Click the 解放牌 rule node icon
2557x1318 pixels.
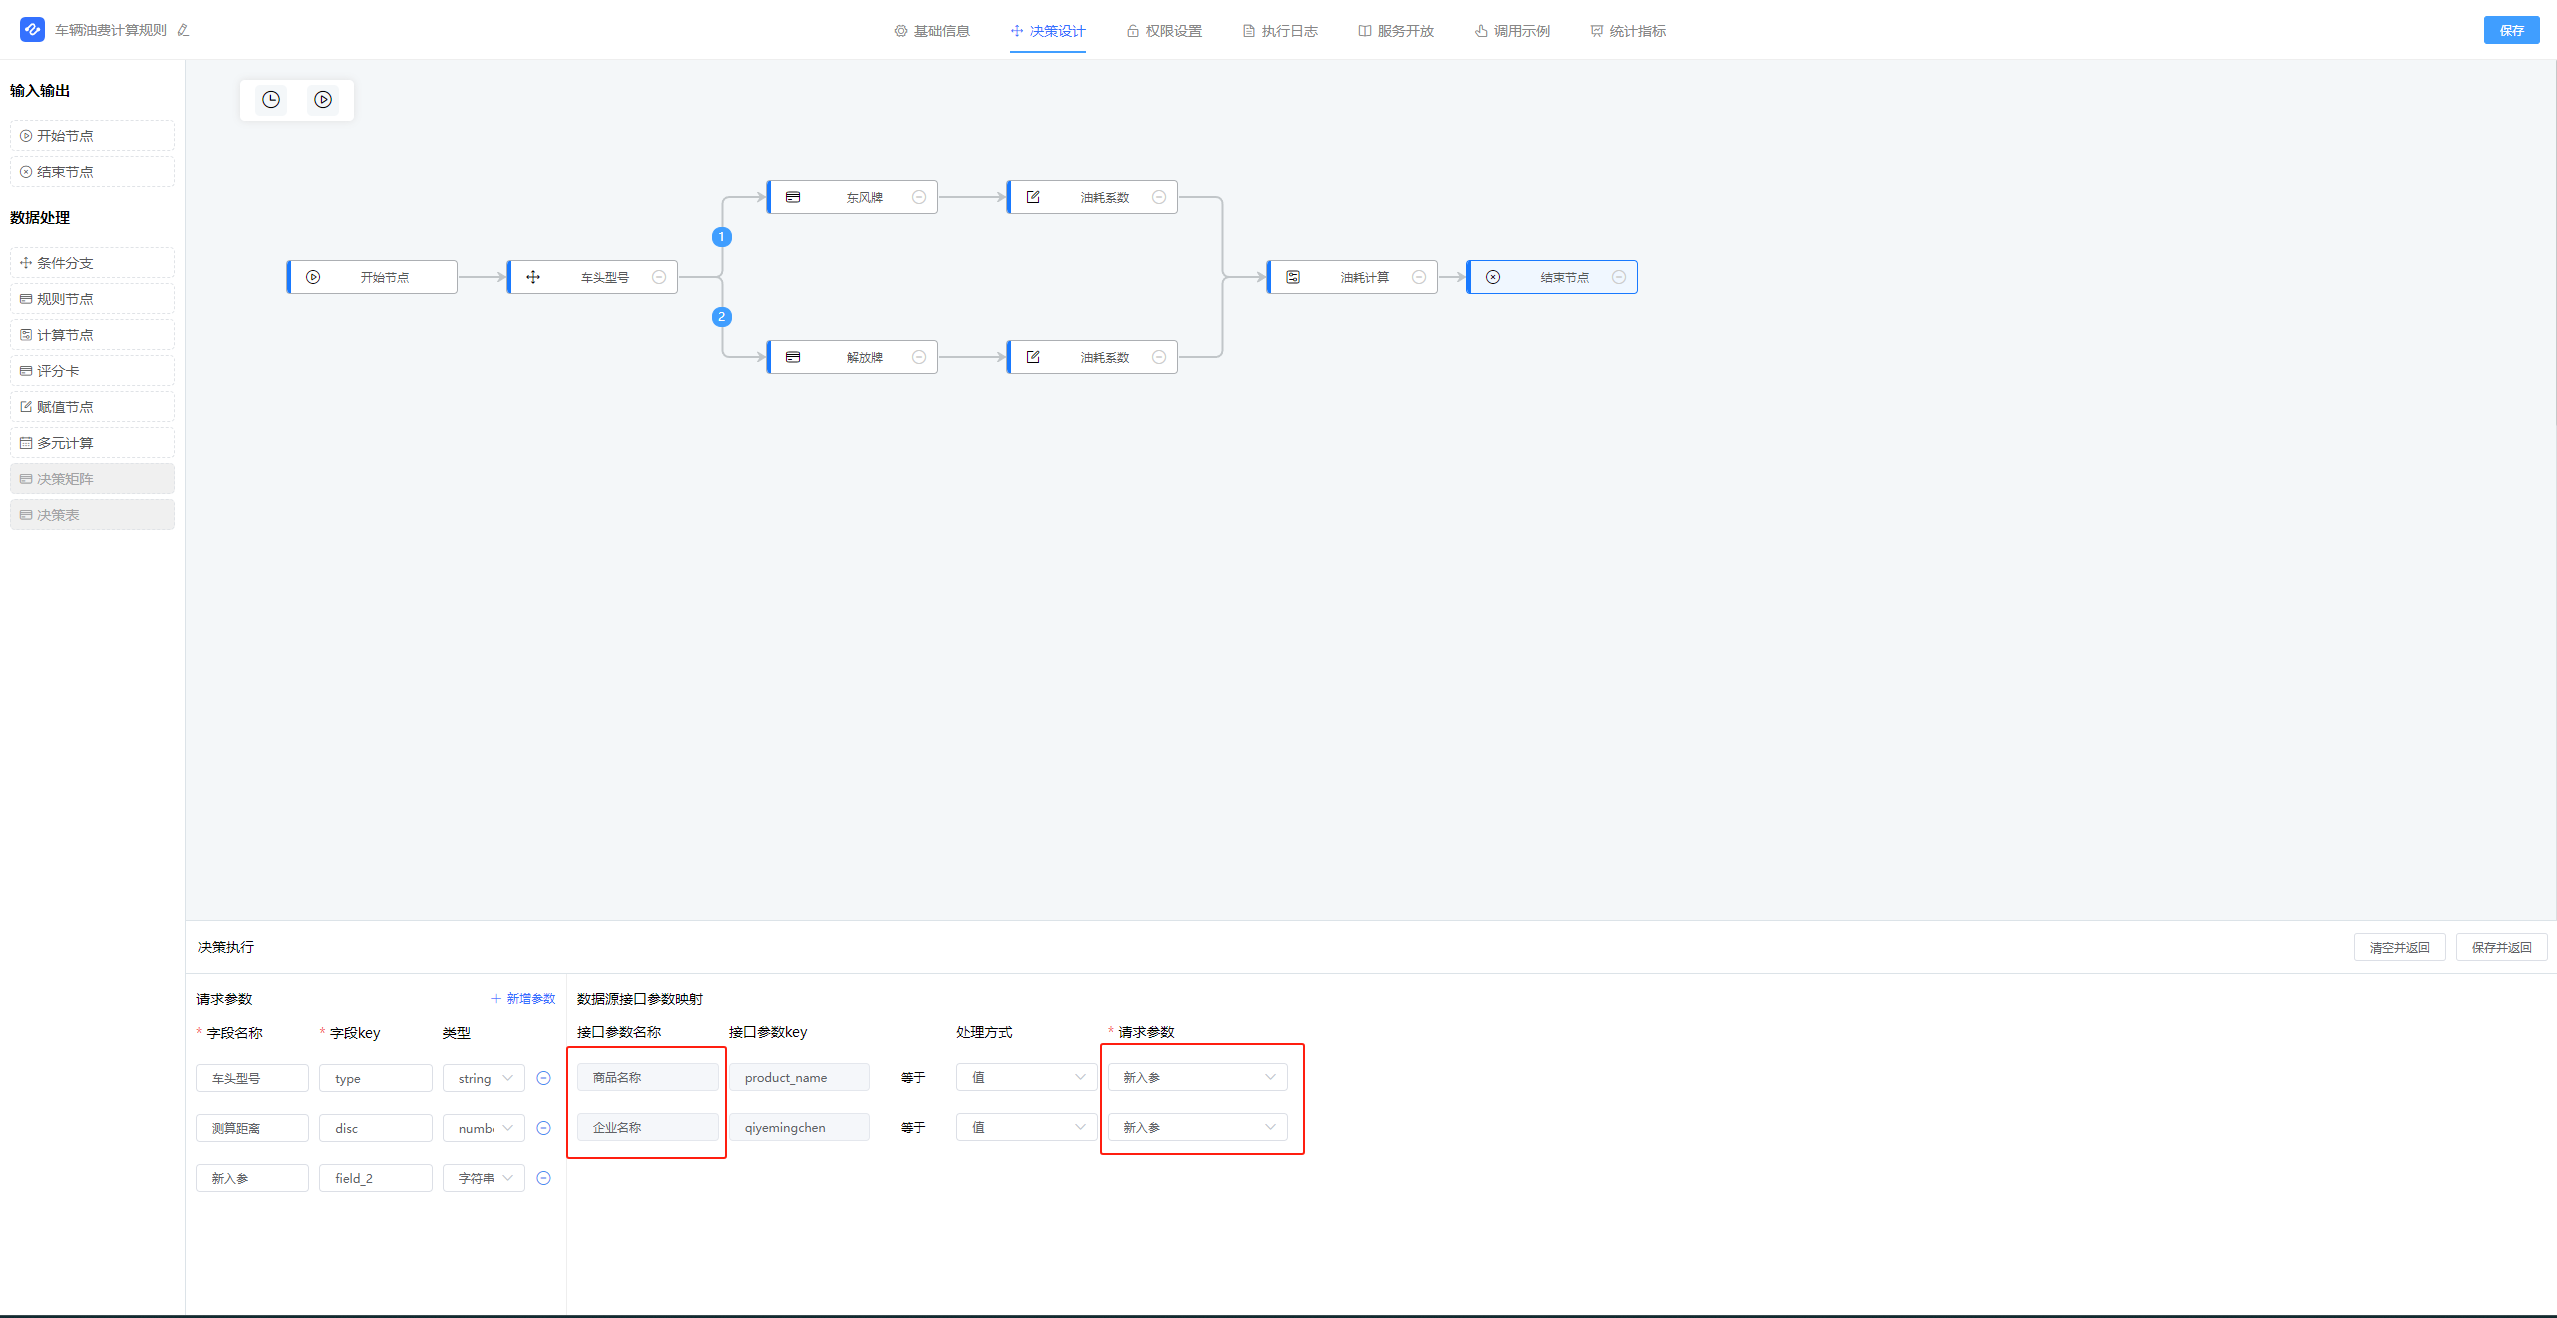(793, 357)
